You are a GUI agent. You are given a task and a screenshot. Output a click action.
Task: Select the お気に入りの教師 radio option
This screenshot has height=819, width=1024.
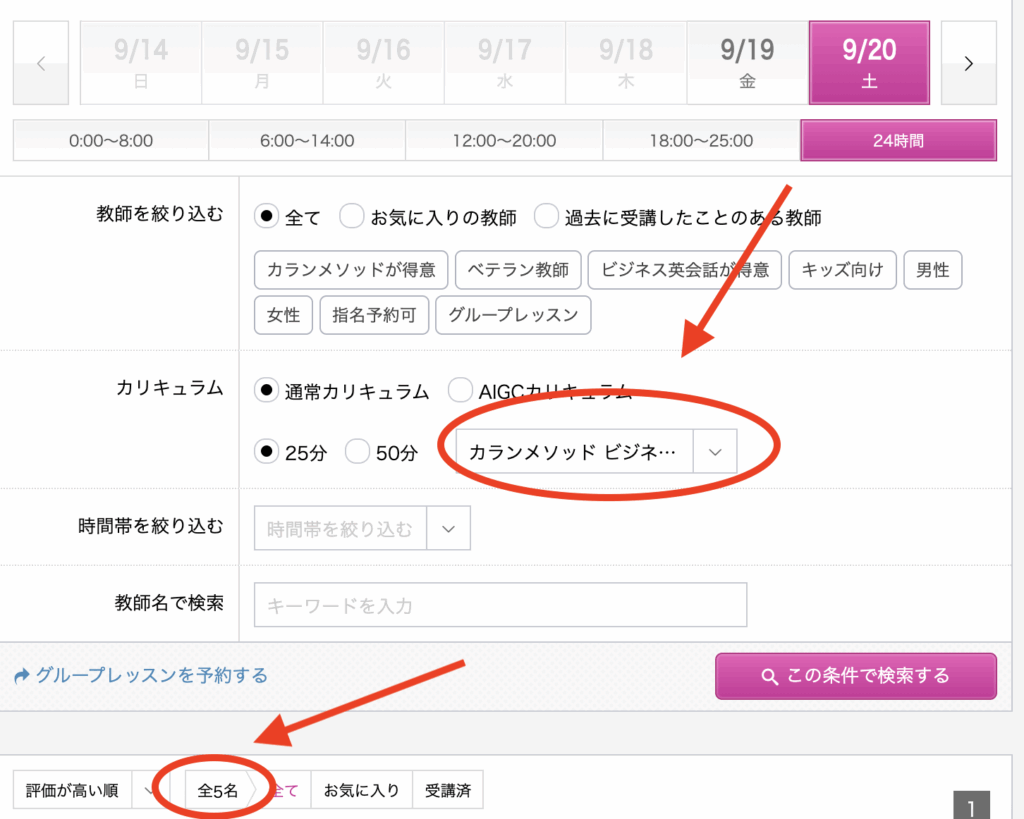[x=351, y=217]
